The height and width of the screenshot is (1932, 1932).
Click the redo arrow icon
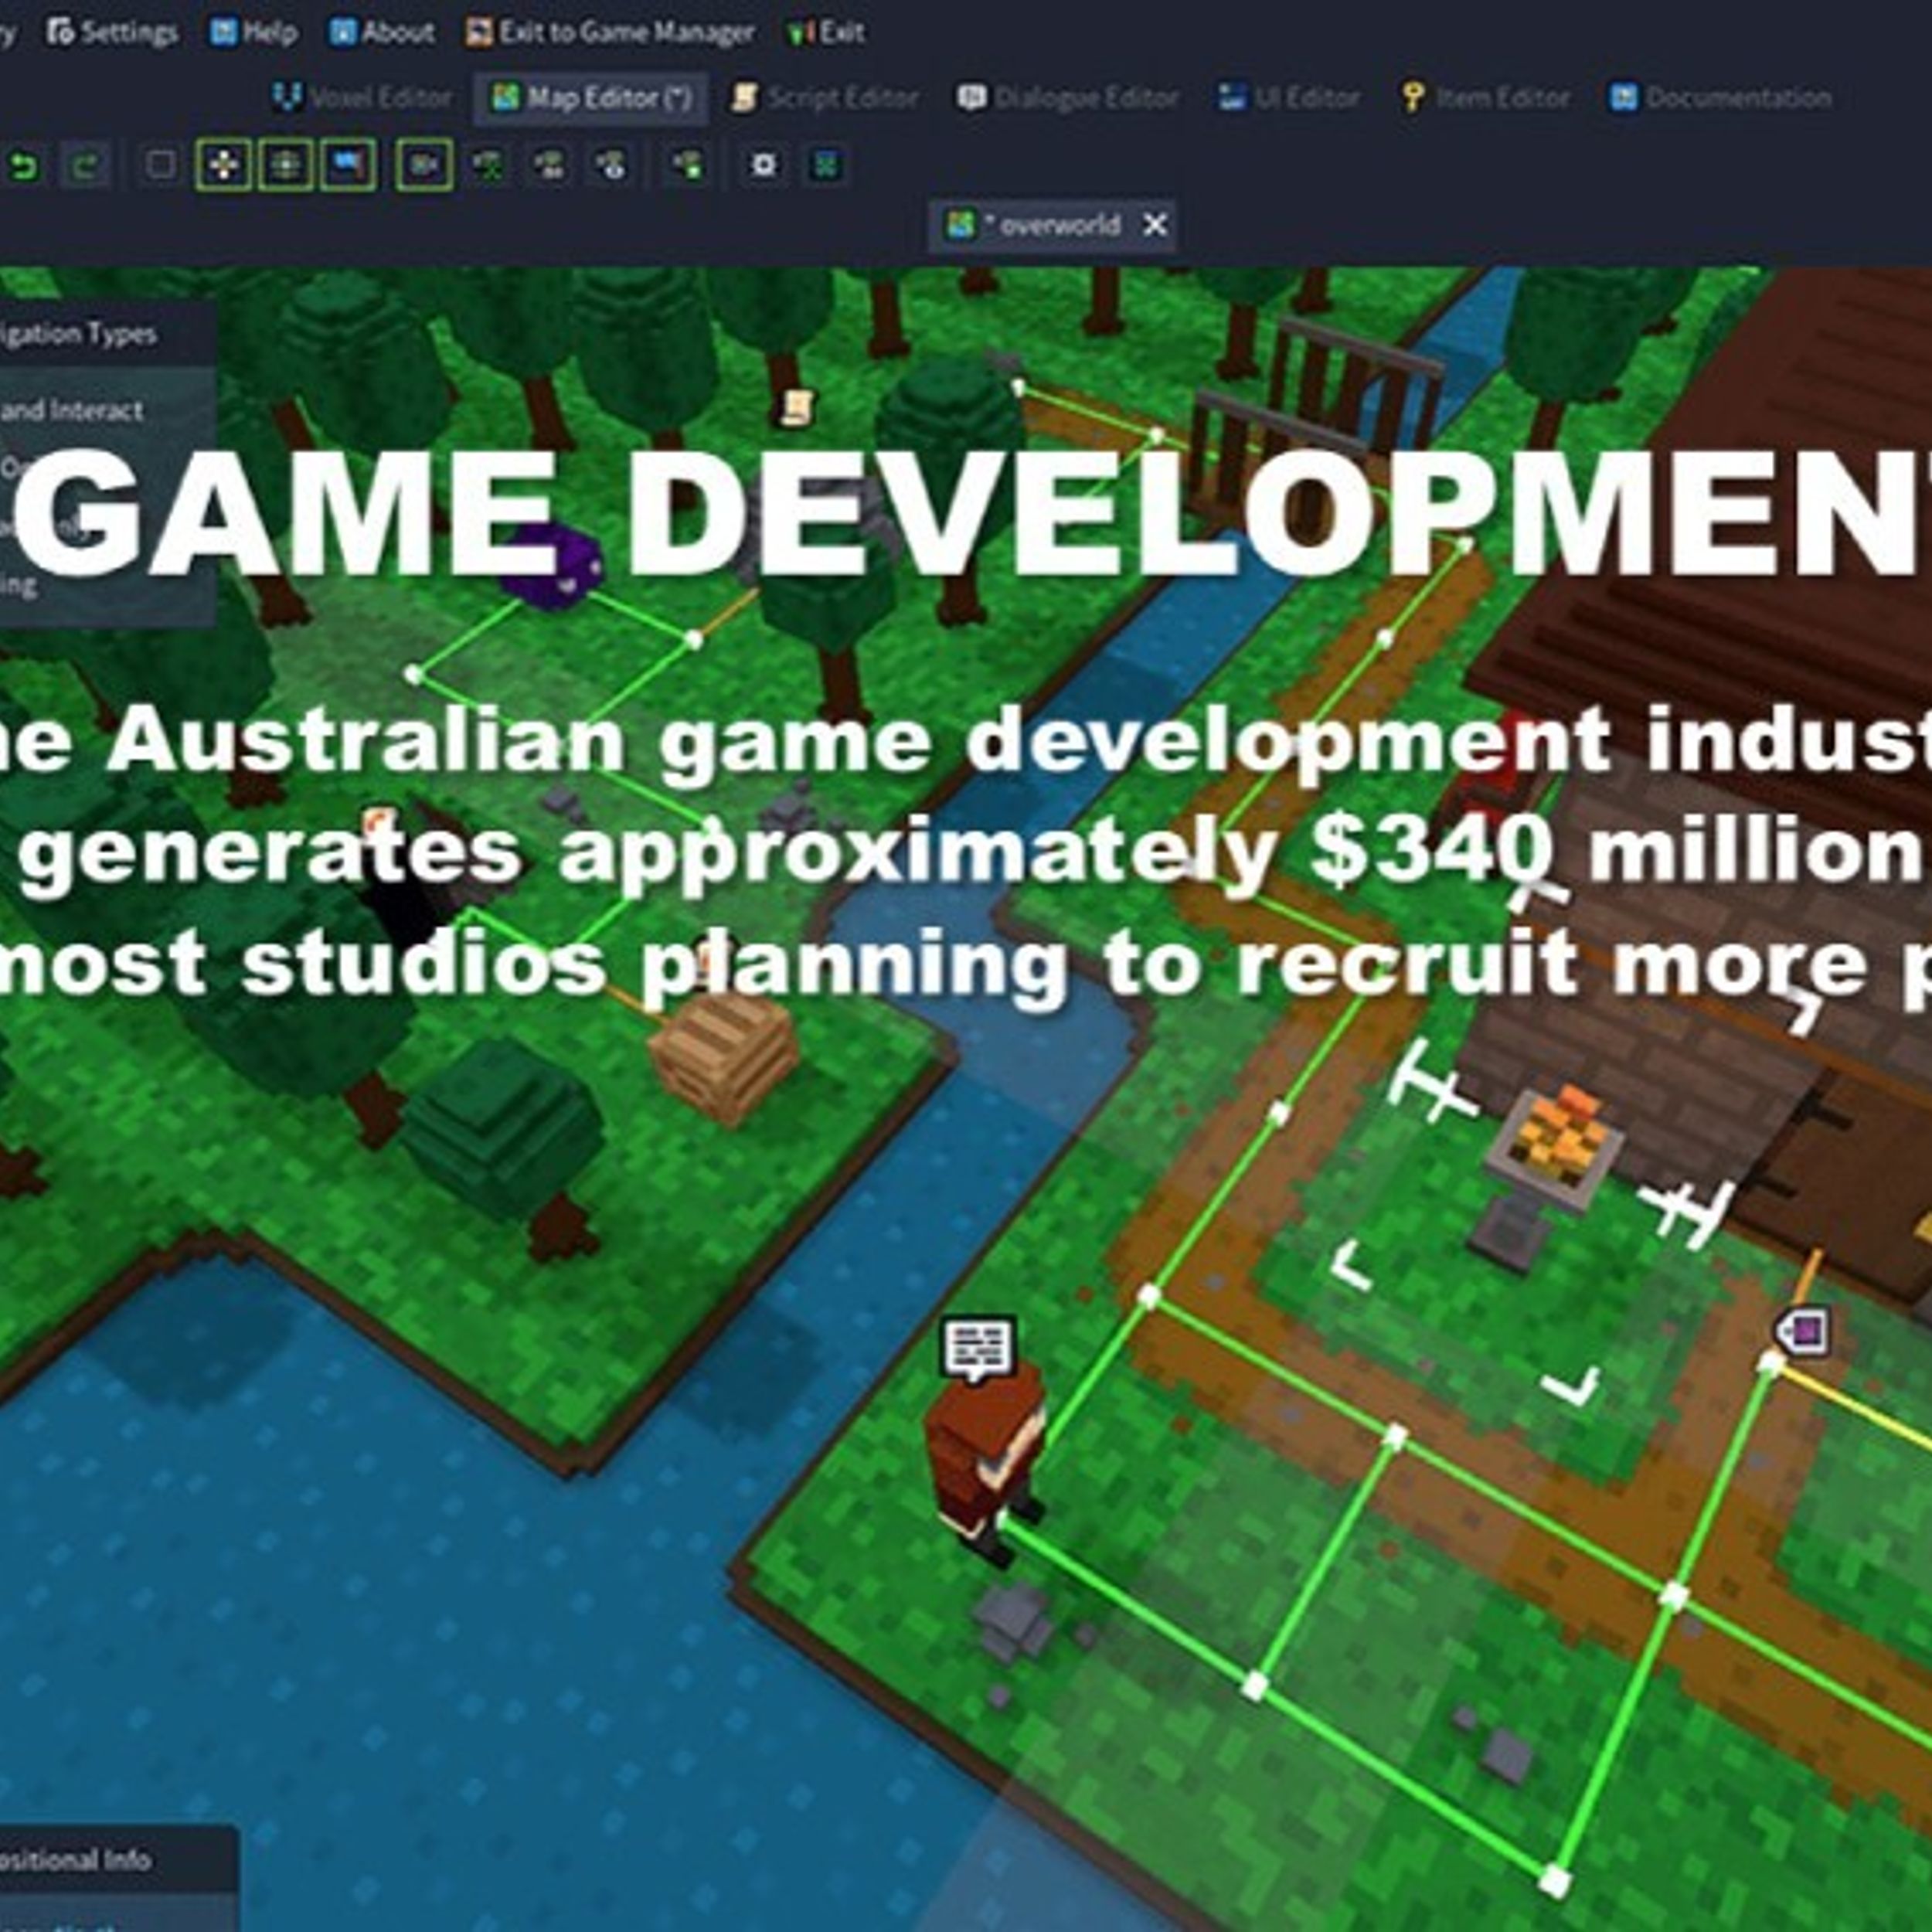(86, 165)
